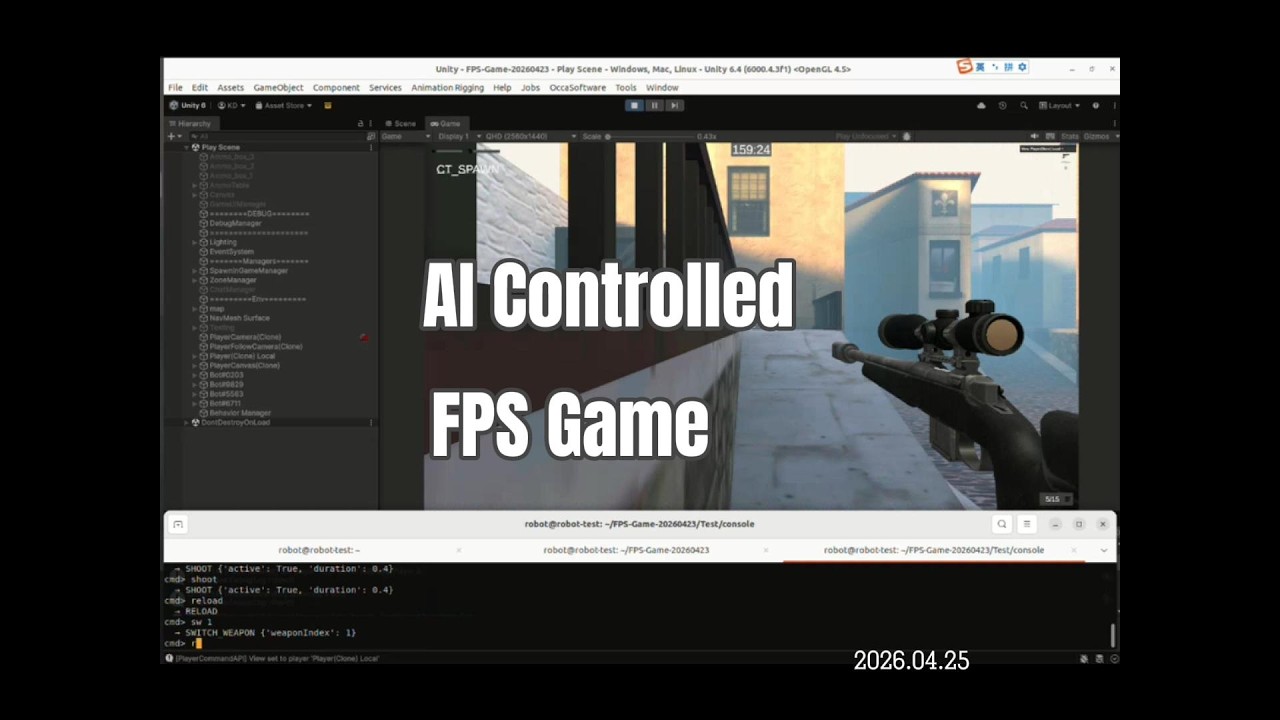Open the Layout dropdown
The height and width of the screenshot is (720, 1280).
coord(1059,105)
